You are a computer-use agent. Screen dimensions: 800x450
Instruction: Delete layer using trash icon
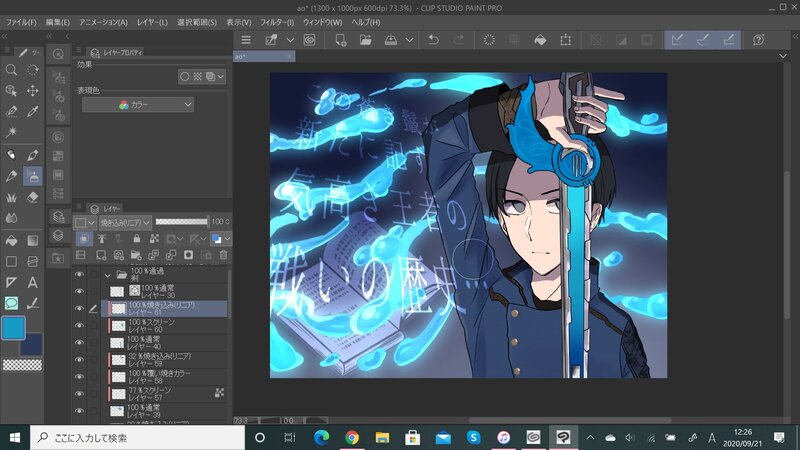coord(223,255)
